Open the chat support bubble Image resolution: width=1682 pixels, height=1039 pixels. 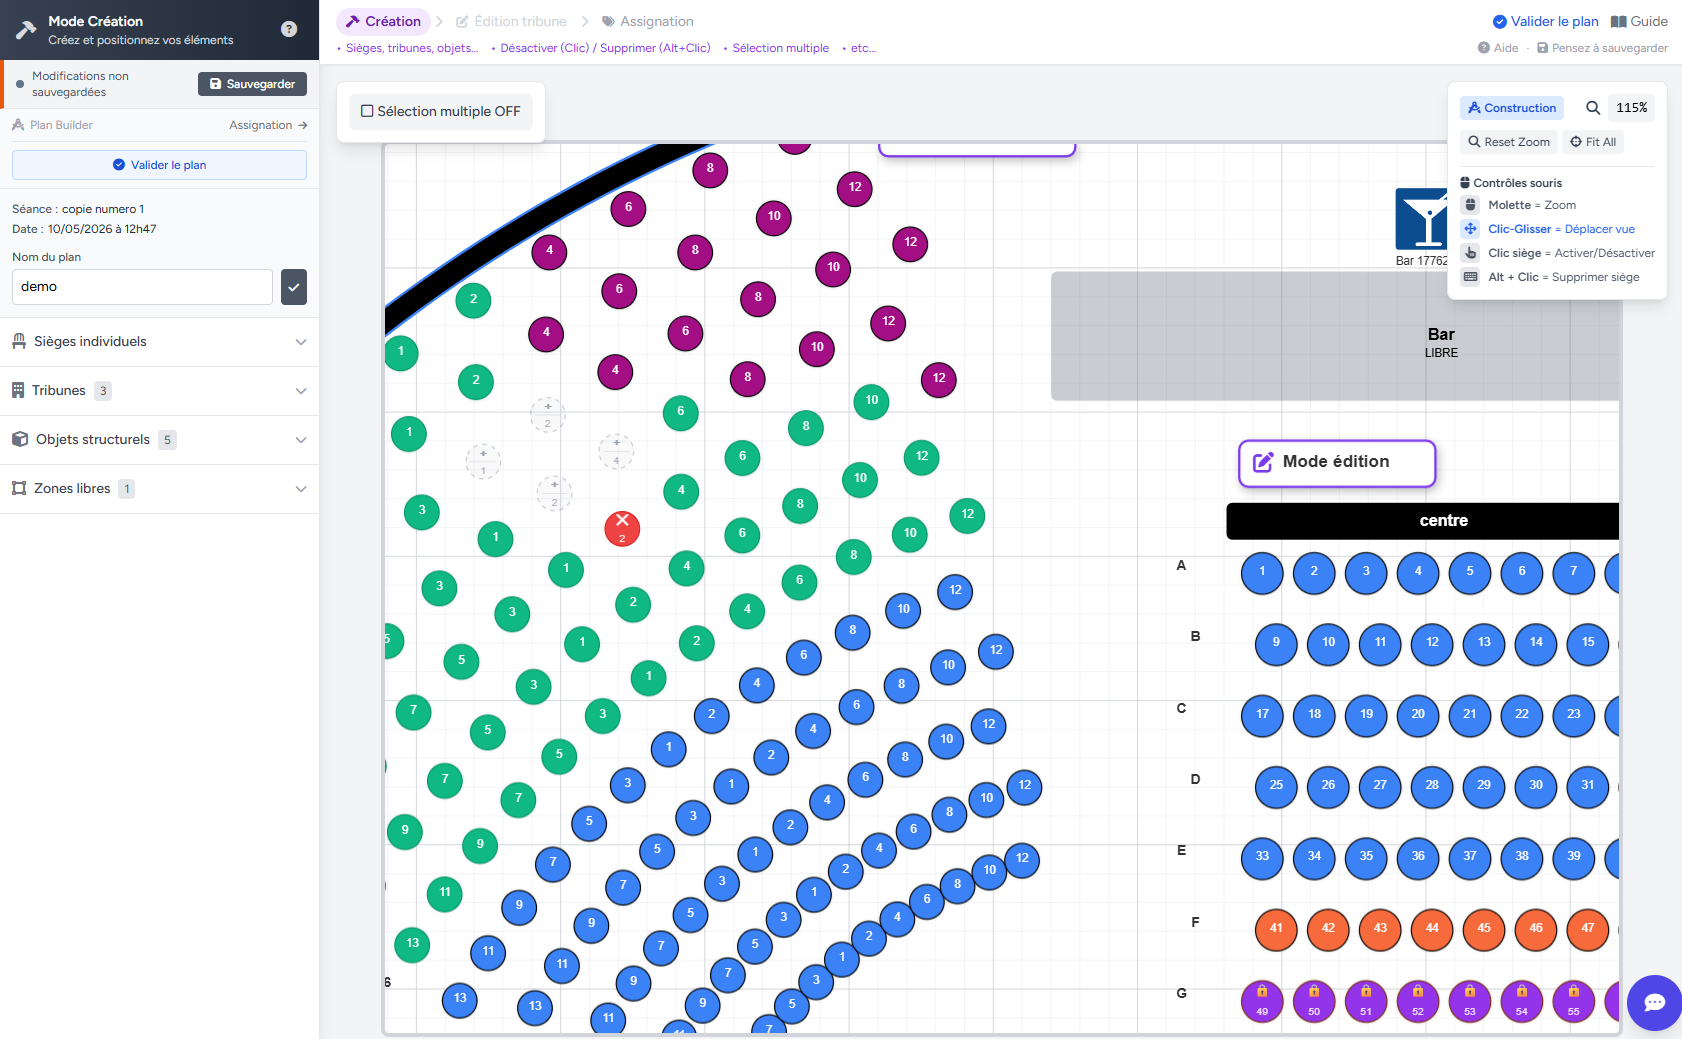click(1654, 1002)
